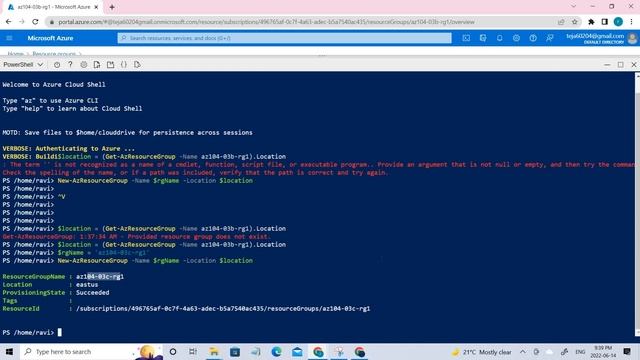Open the teja gmail account directory label
Image resolution: width=640 pixels, height=360 pixels.
pyautogui.click(x=595, y=38)
